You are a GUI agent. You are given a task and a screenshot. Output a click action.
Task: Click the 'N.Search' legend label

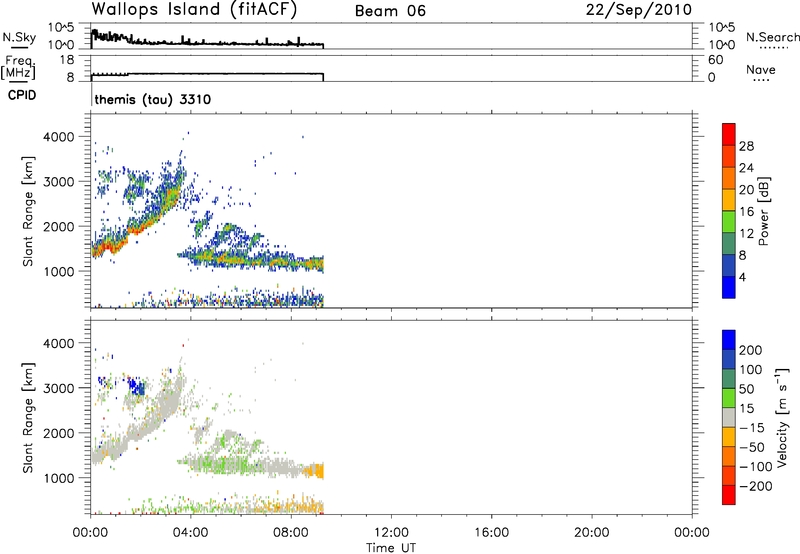click(772, 37)
